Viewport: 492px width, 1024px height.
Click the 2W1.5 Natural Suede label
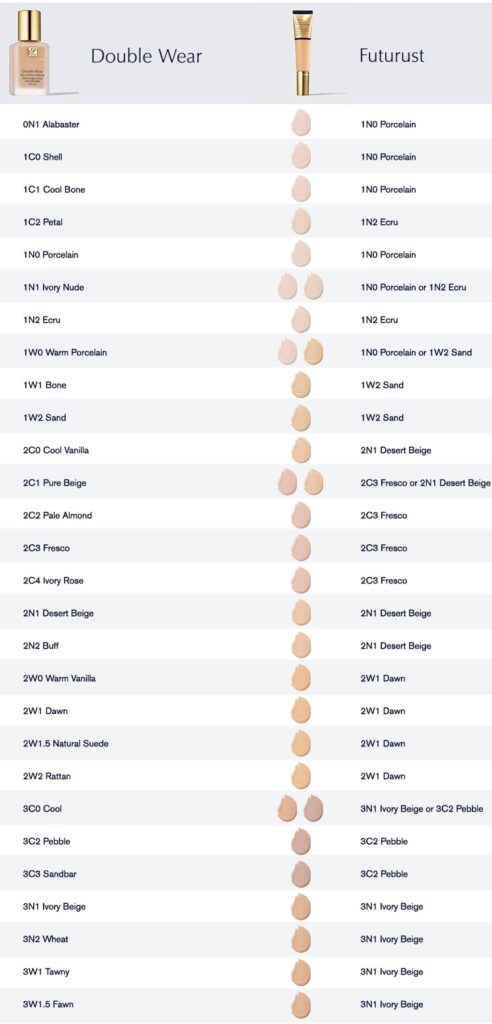65,743
